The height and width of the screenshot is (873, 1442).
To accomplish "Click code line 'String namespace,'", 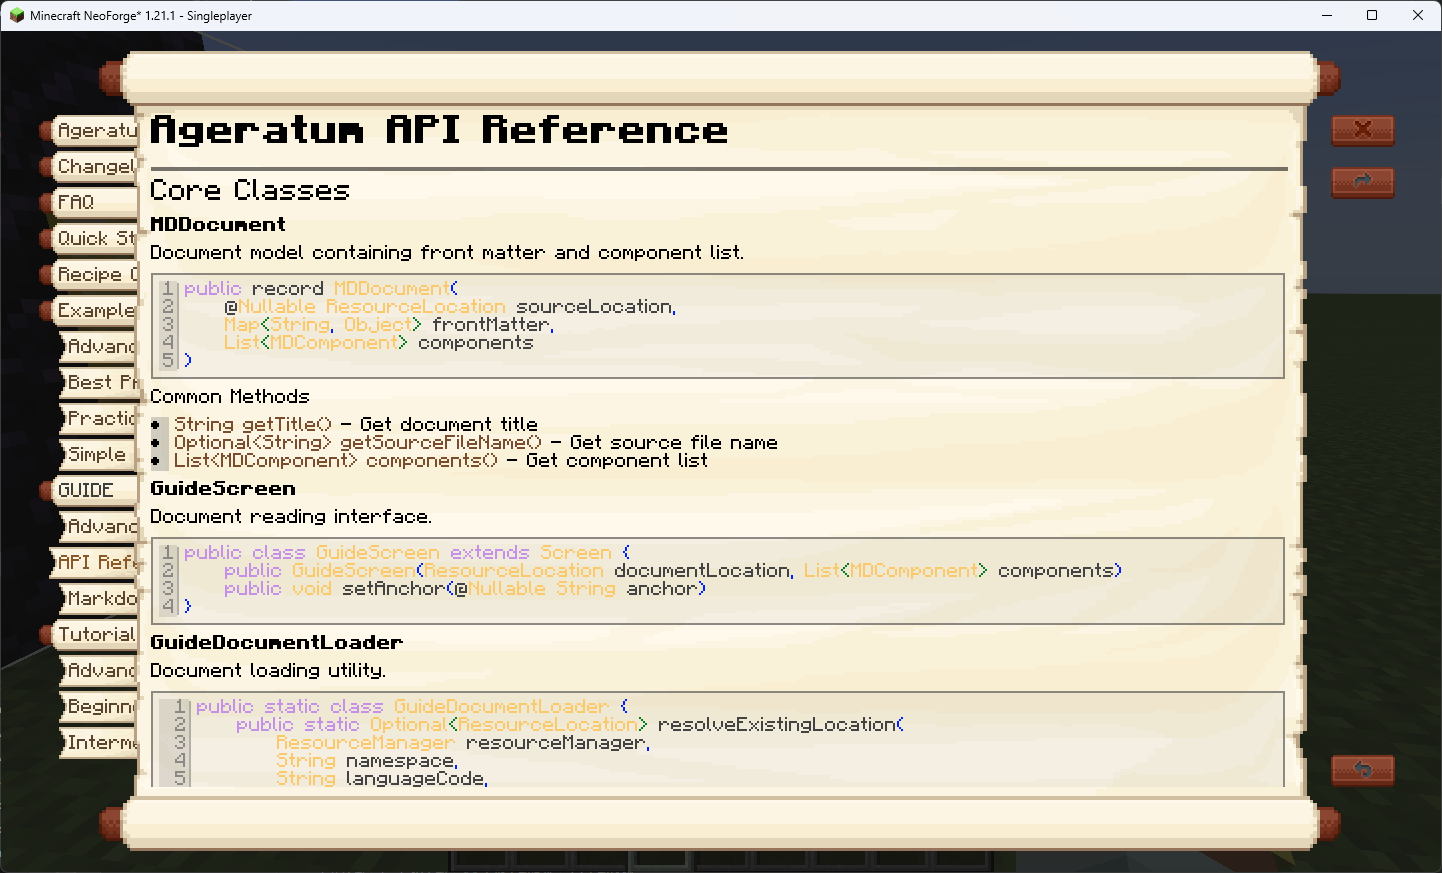I will point(367,760).
